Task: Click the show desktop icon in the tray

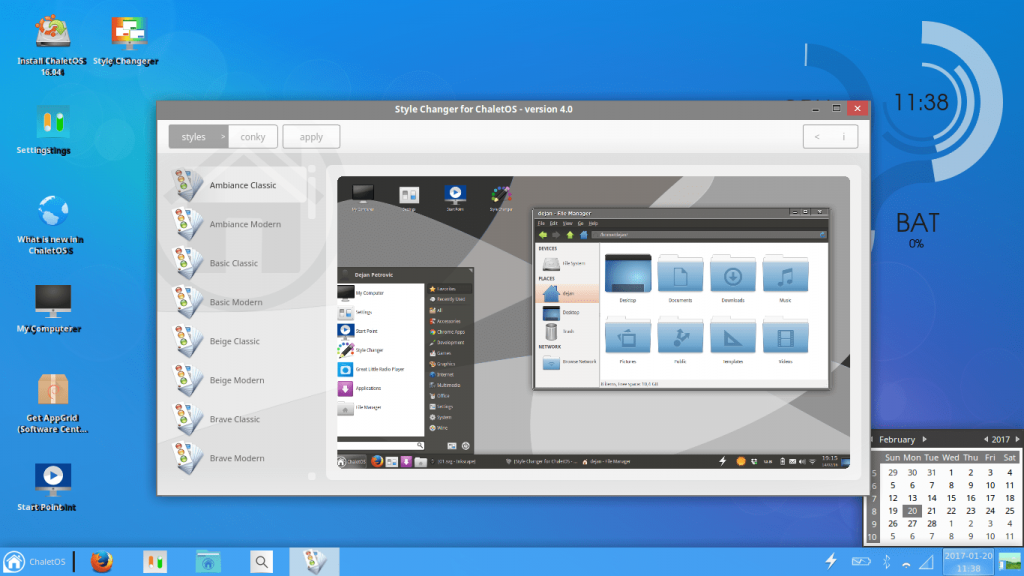Action: coord(1010,562)
